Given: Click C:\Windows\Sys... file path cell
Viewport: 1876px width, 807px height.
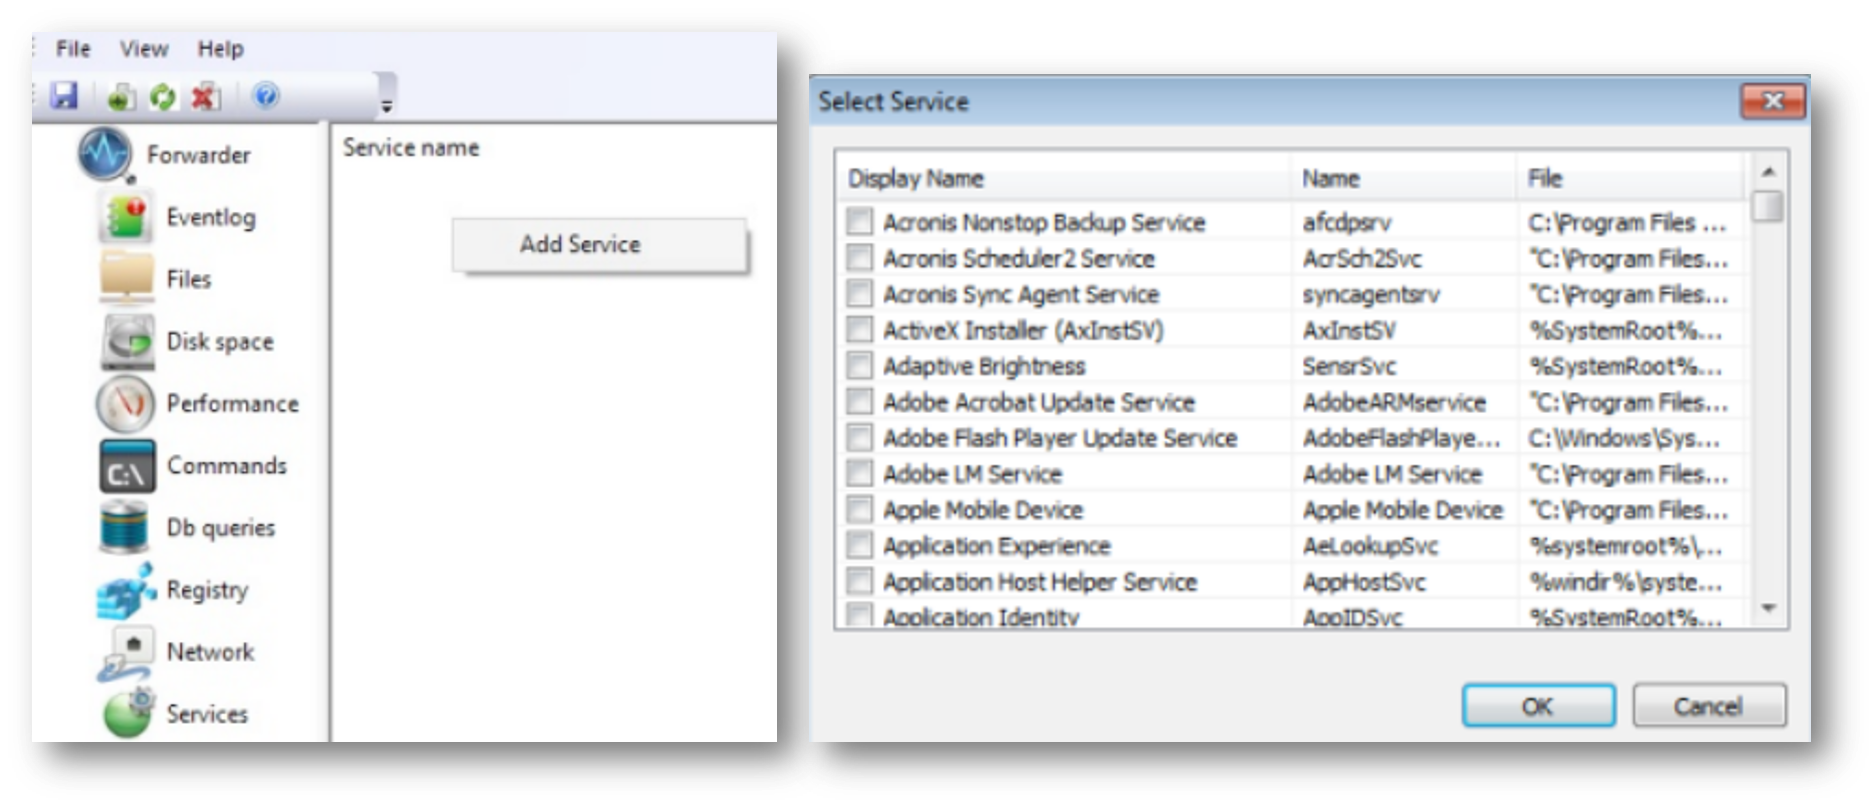Looking at the screenshot, I should 1624,438.
